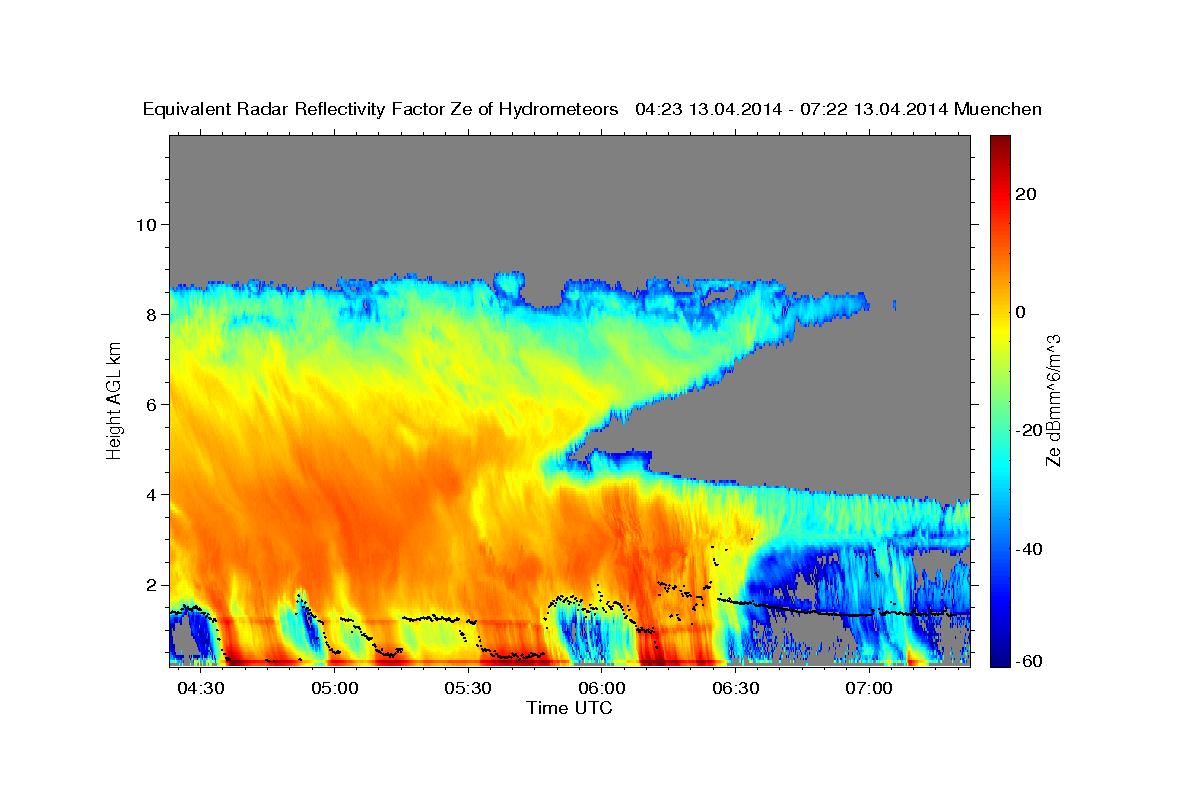The height and width of the screenshot is (800, 1200).
Task: Click the 'Time UTC' axis label
Action: tap(569, 708)
